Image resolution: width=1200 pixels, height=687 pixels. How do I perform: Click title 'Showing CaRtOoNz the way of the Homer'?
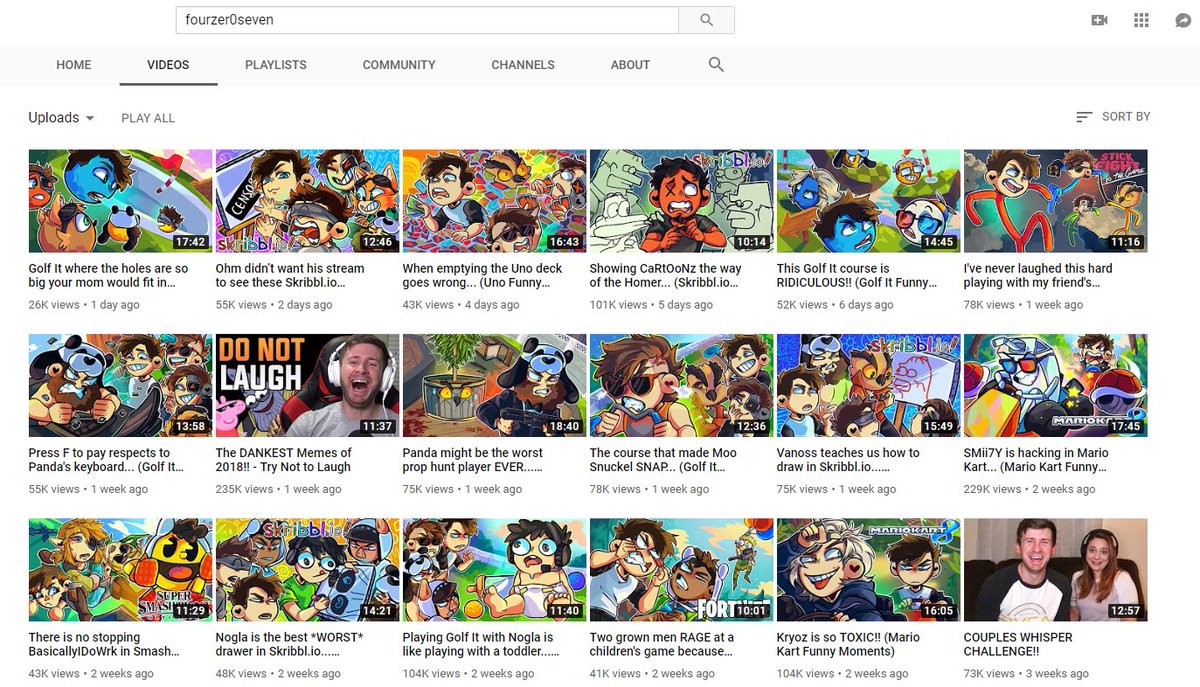click(666, 276)
